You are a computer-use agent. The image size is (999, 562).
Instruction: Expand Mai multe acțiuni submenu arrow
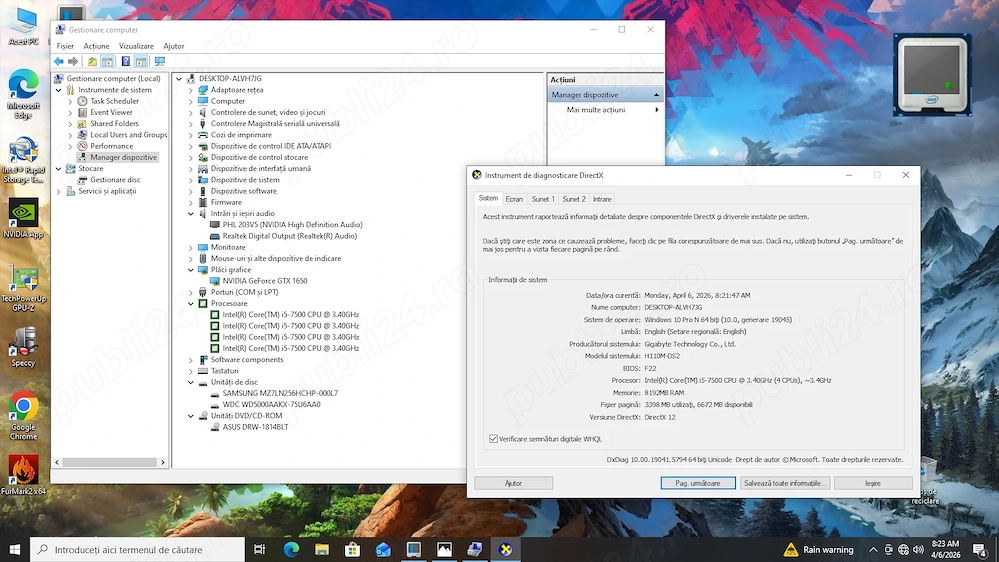click(656, 110)
